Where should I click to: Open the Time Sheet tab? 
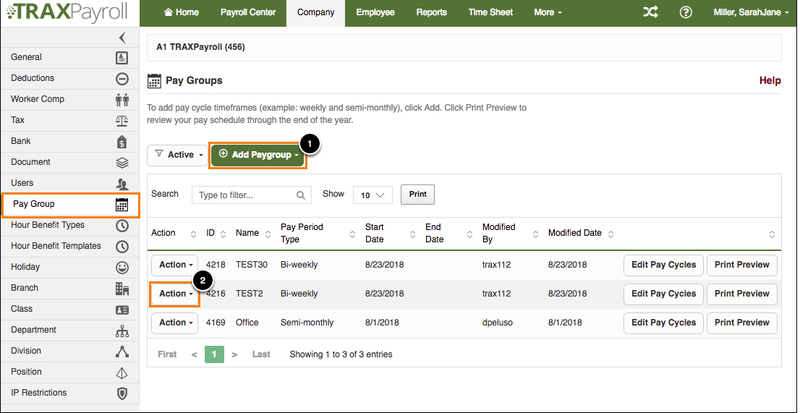pyautogui.click(x=490, y=12)
